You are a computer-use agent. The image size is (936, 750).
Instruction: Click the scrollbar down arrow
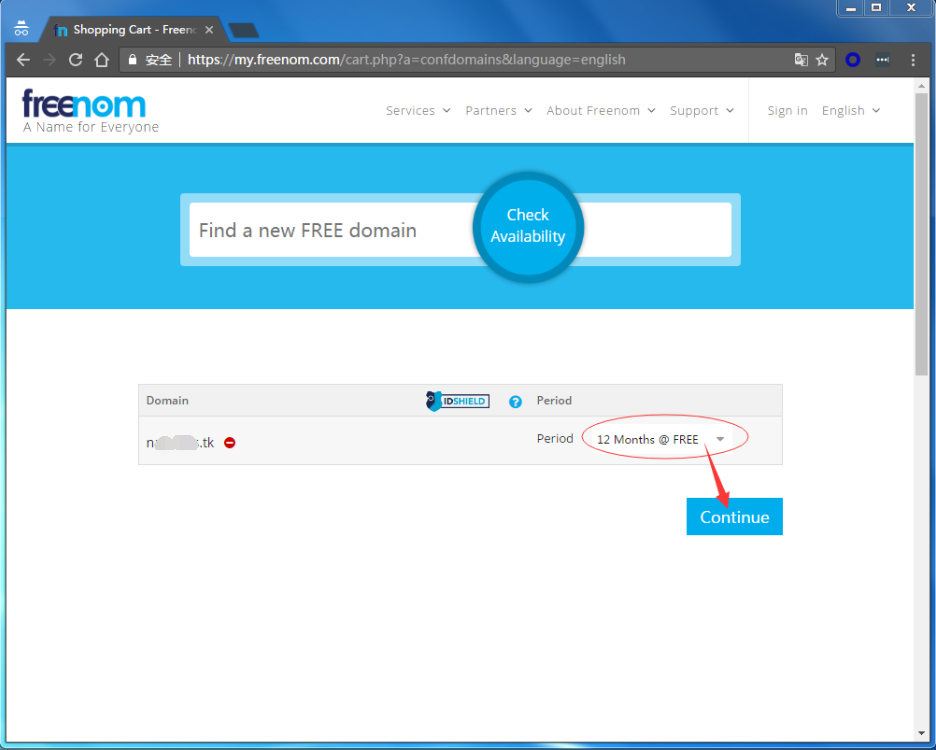[x=921, y=733]
